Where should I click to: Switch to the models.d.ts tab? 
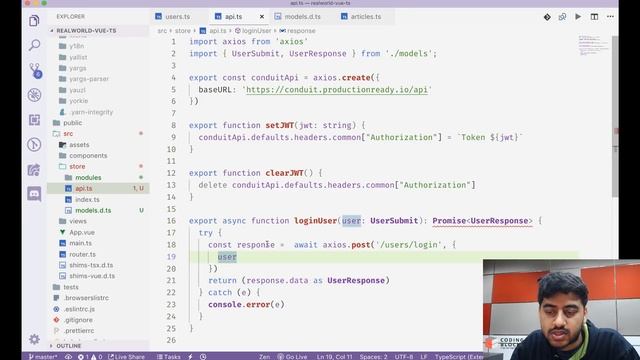point(302,17)
